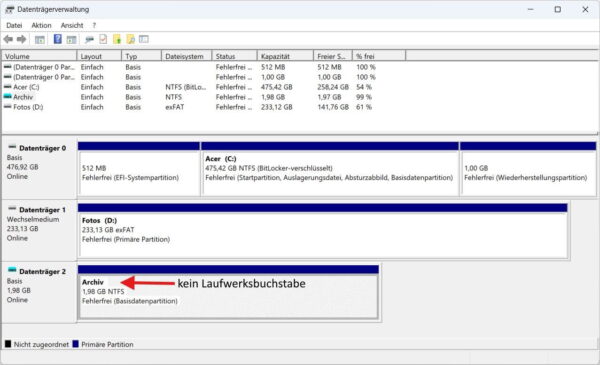Click the Forward arrow in the toolbar
Image resolution: width=600 pixels, height=365 pixels.
[21, 39]
